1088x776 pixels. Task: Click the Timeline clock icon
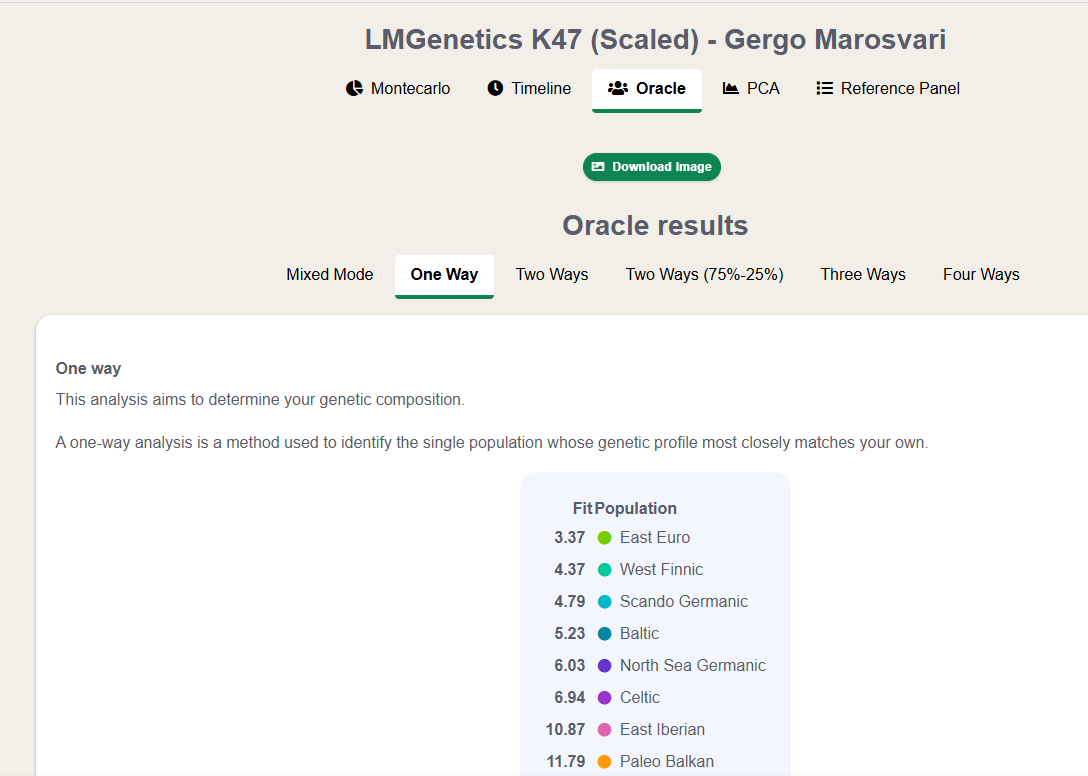coord(495,88)
